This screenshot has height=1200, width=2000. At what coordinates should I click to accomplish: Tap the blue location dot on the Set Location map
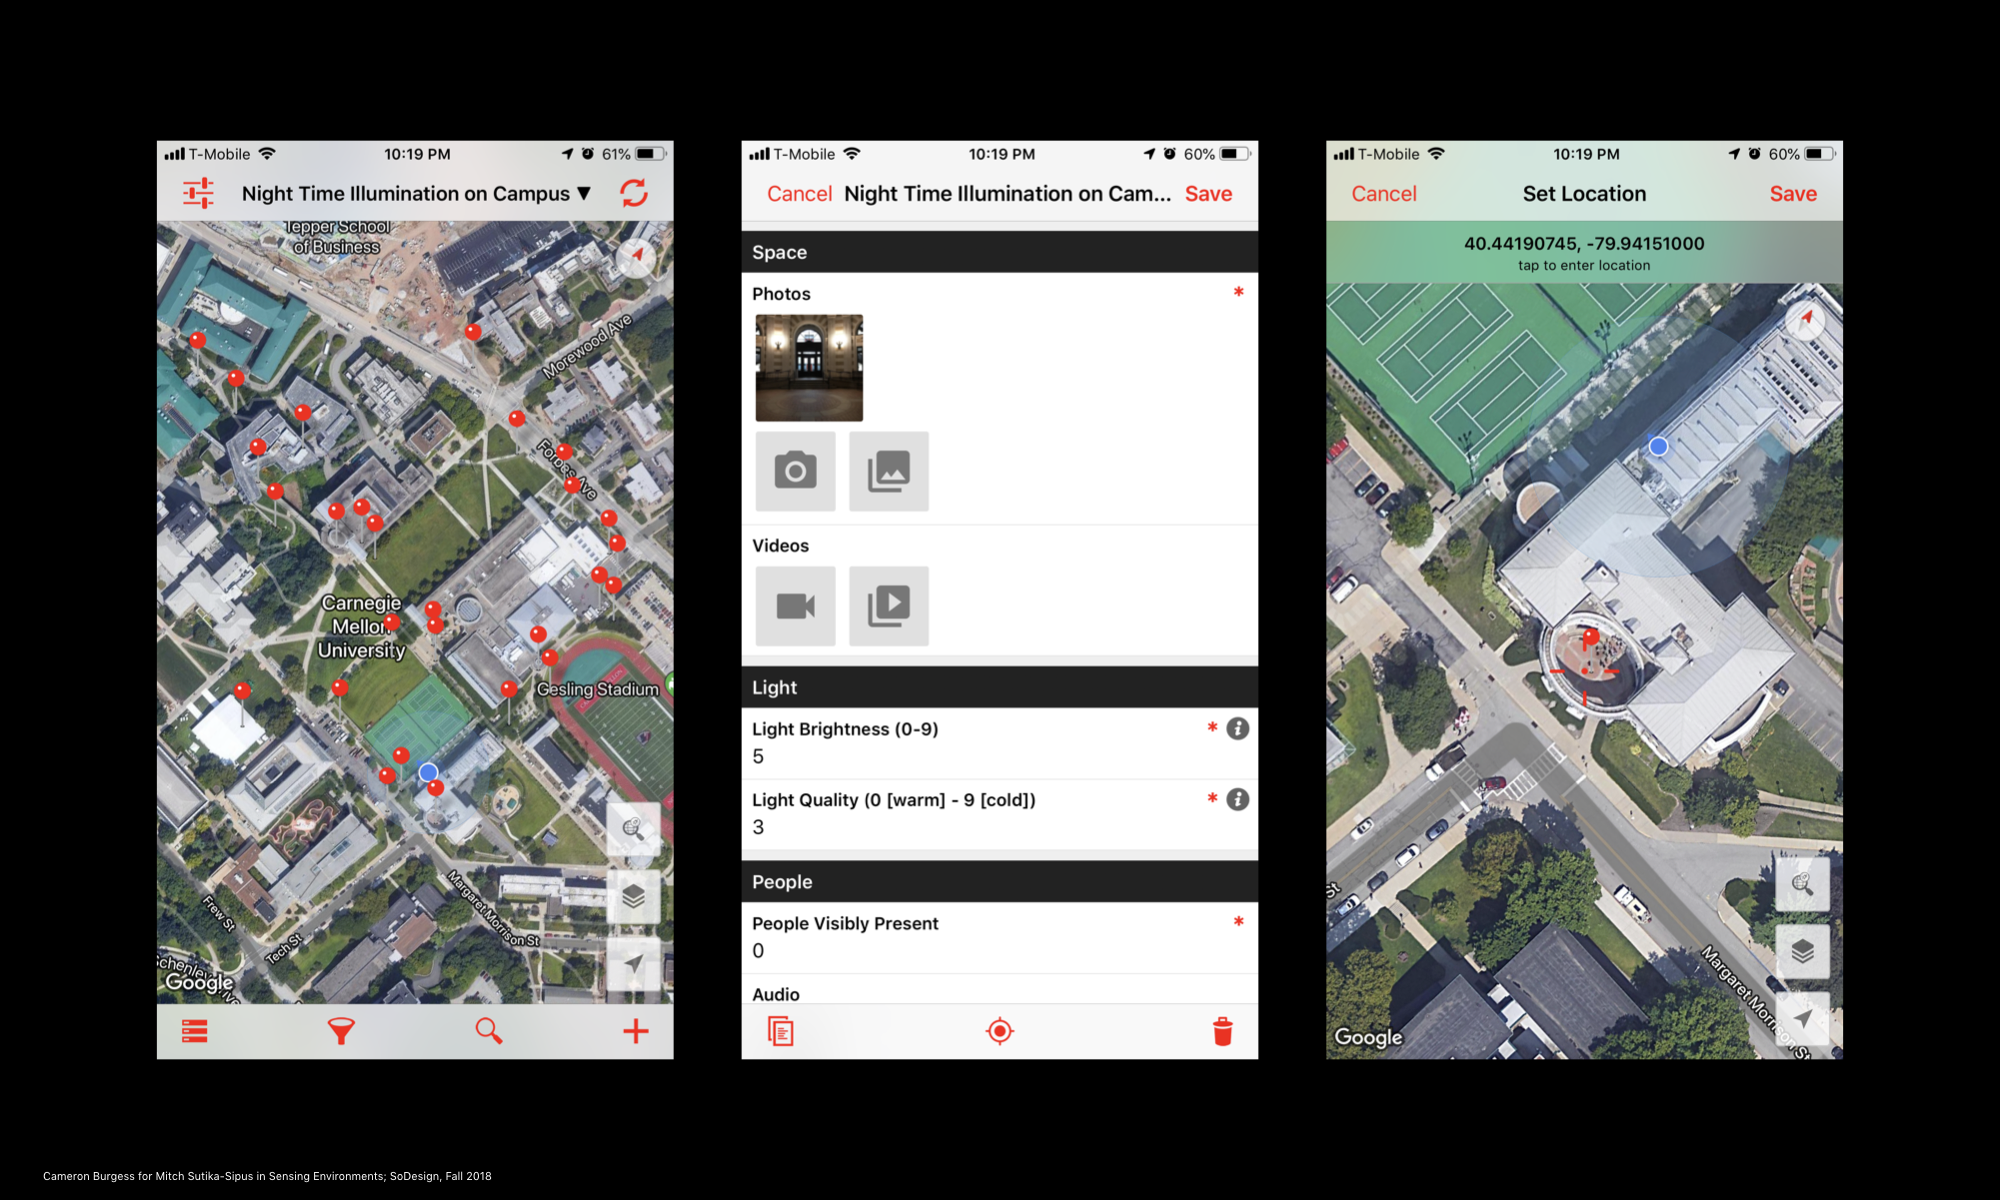1658,446
